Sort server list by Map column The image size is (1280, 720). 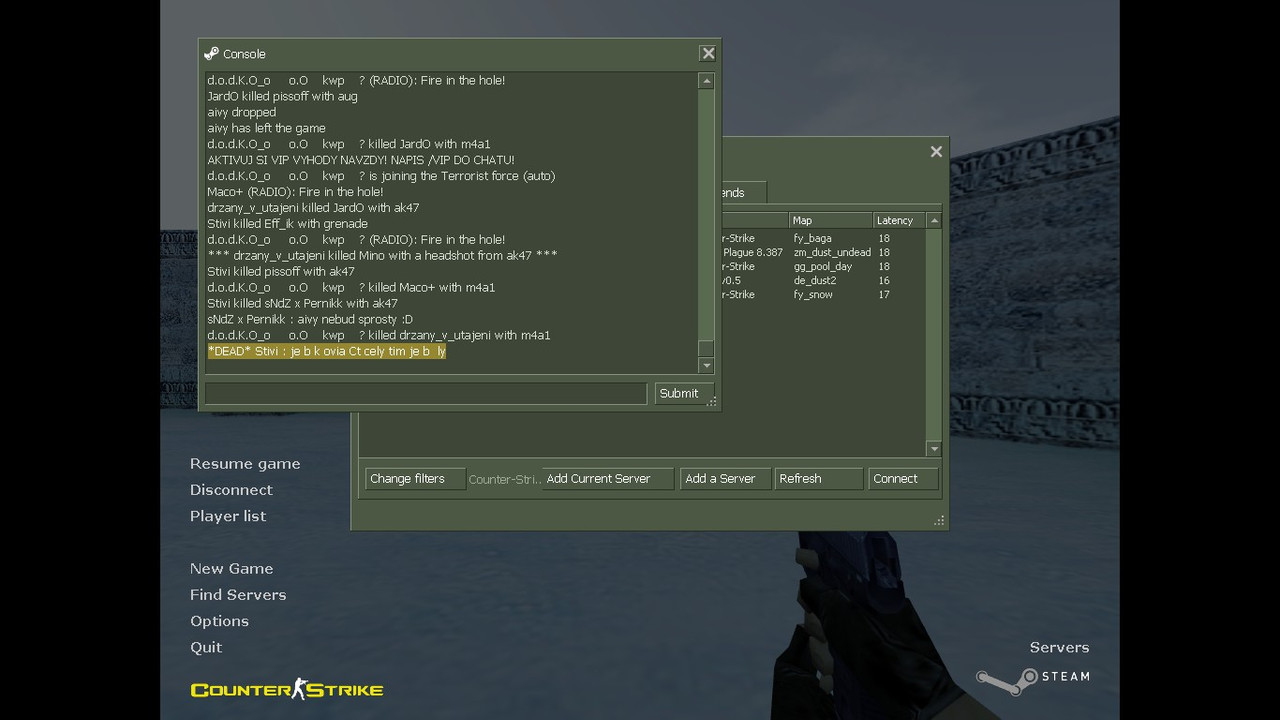pyautogui.click(x=830, y=220)
